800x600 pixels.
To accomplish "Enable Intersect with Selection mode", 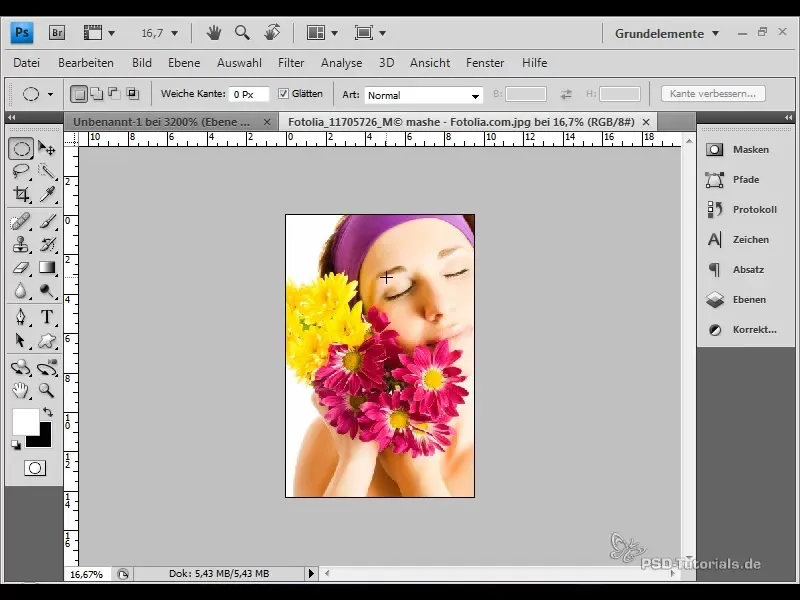I will [133, 94].
